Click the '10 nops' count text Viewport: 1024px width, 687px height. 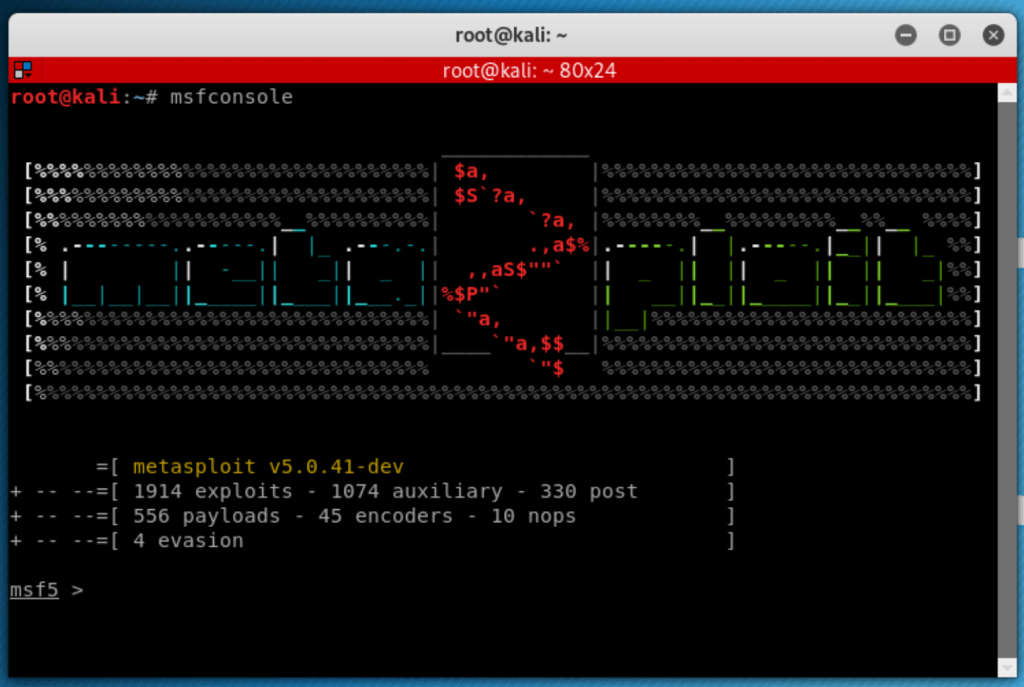(x=534, y=516)
